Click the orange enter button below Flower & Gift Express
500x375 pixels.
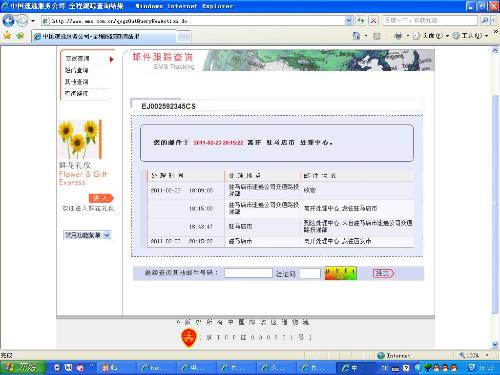point(101,198)
